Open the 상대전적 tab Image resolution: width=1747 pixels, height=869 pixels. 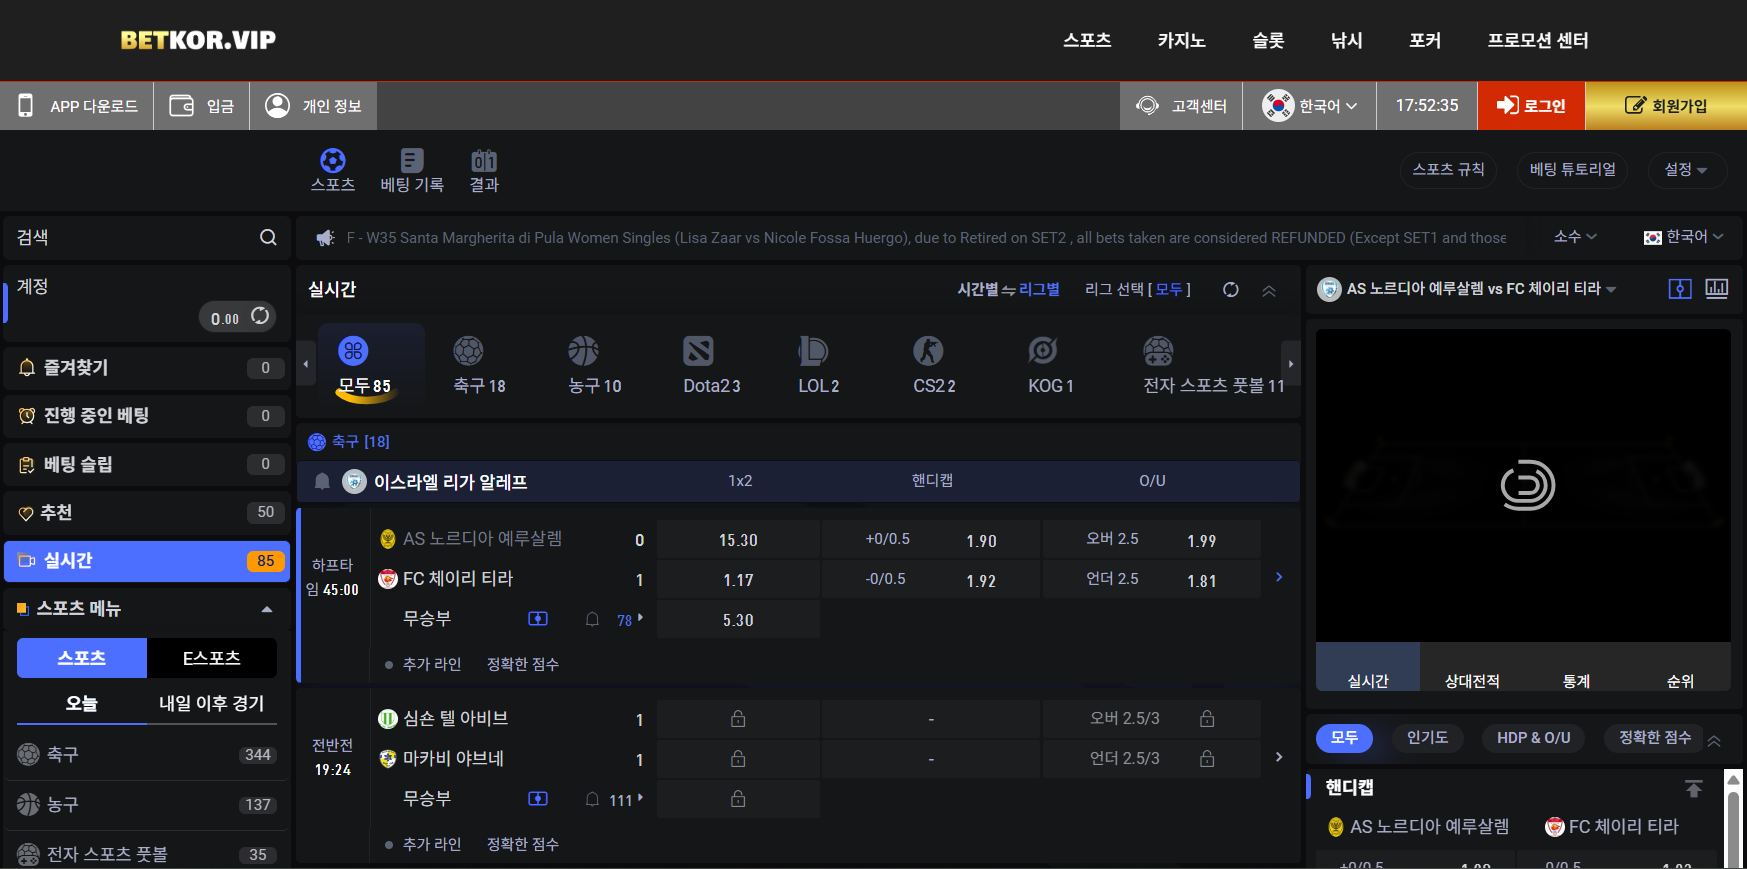(x=1471, y=680)
